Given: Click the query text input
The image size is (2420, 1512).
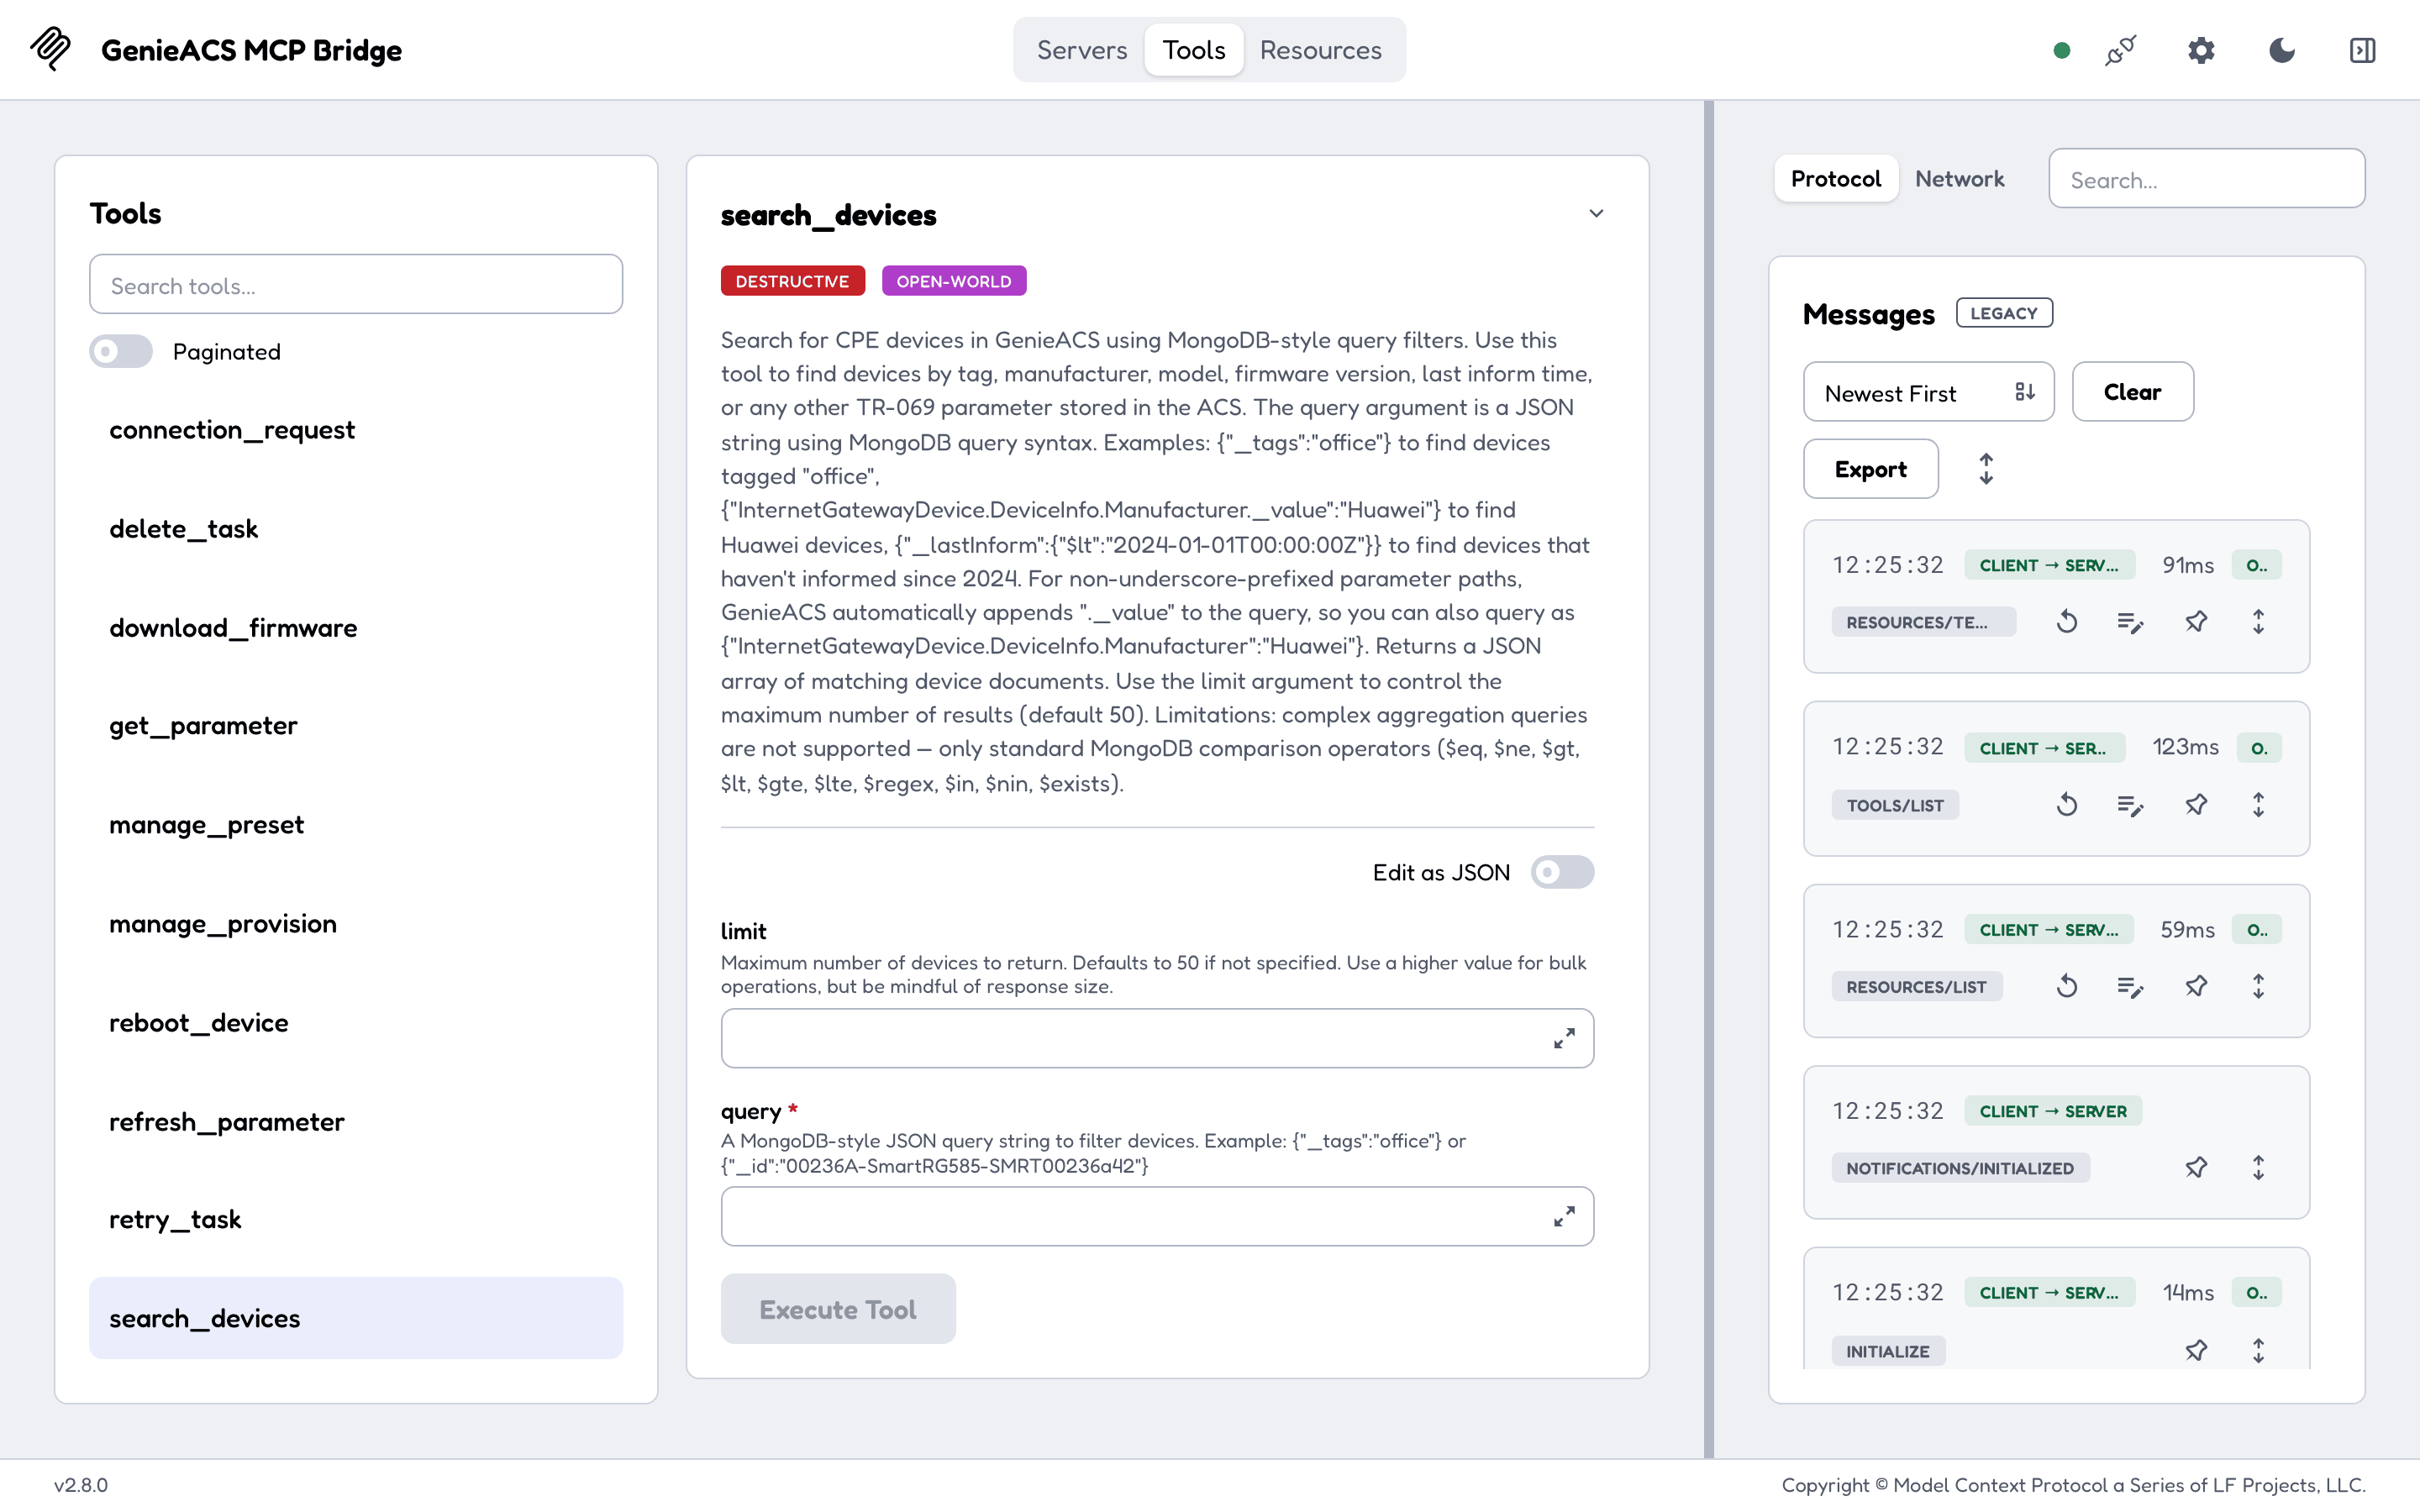Looking at the screenshot, I should [1156, 1217].
